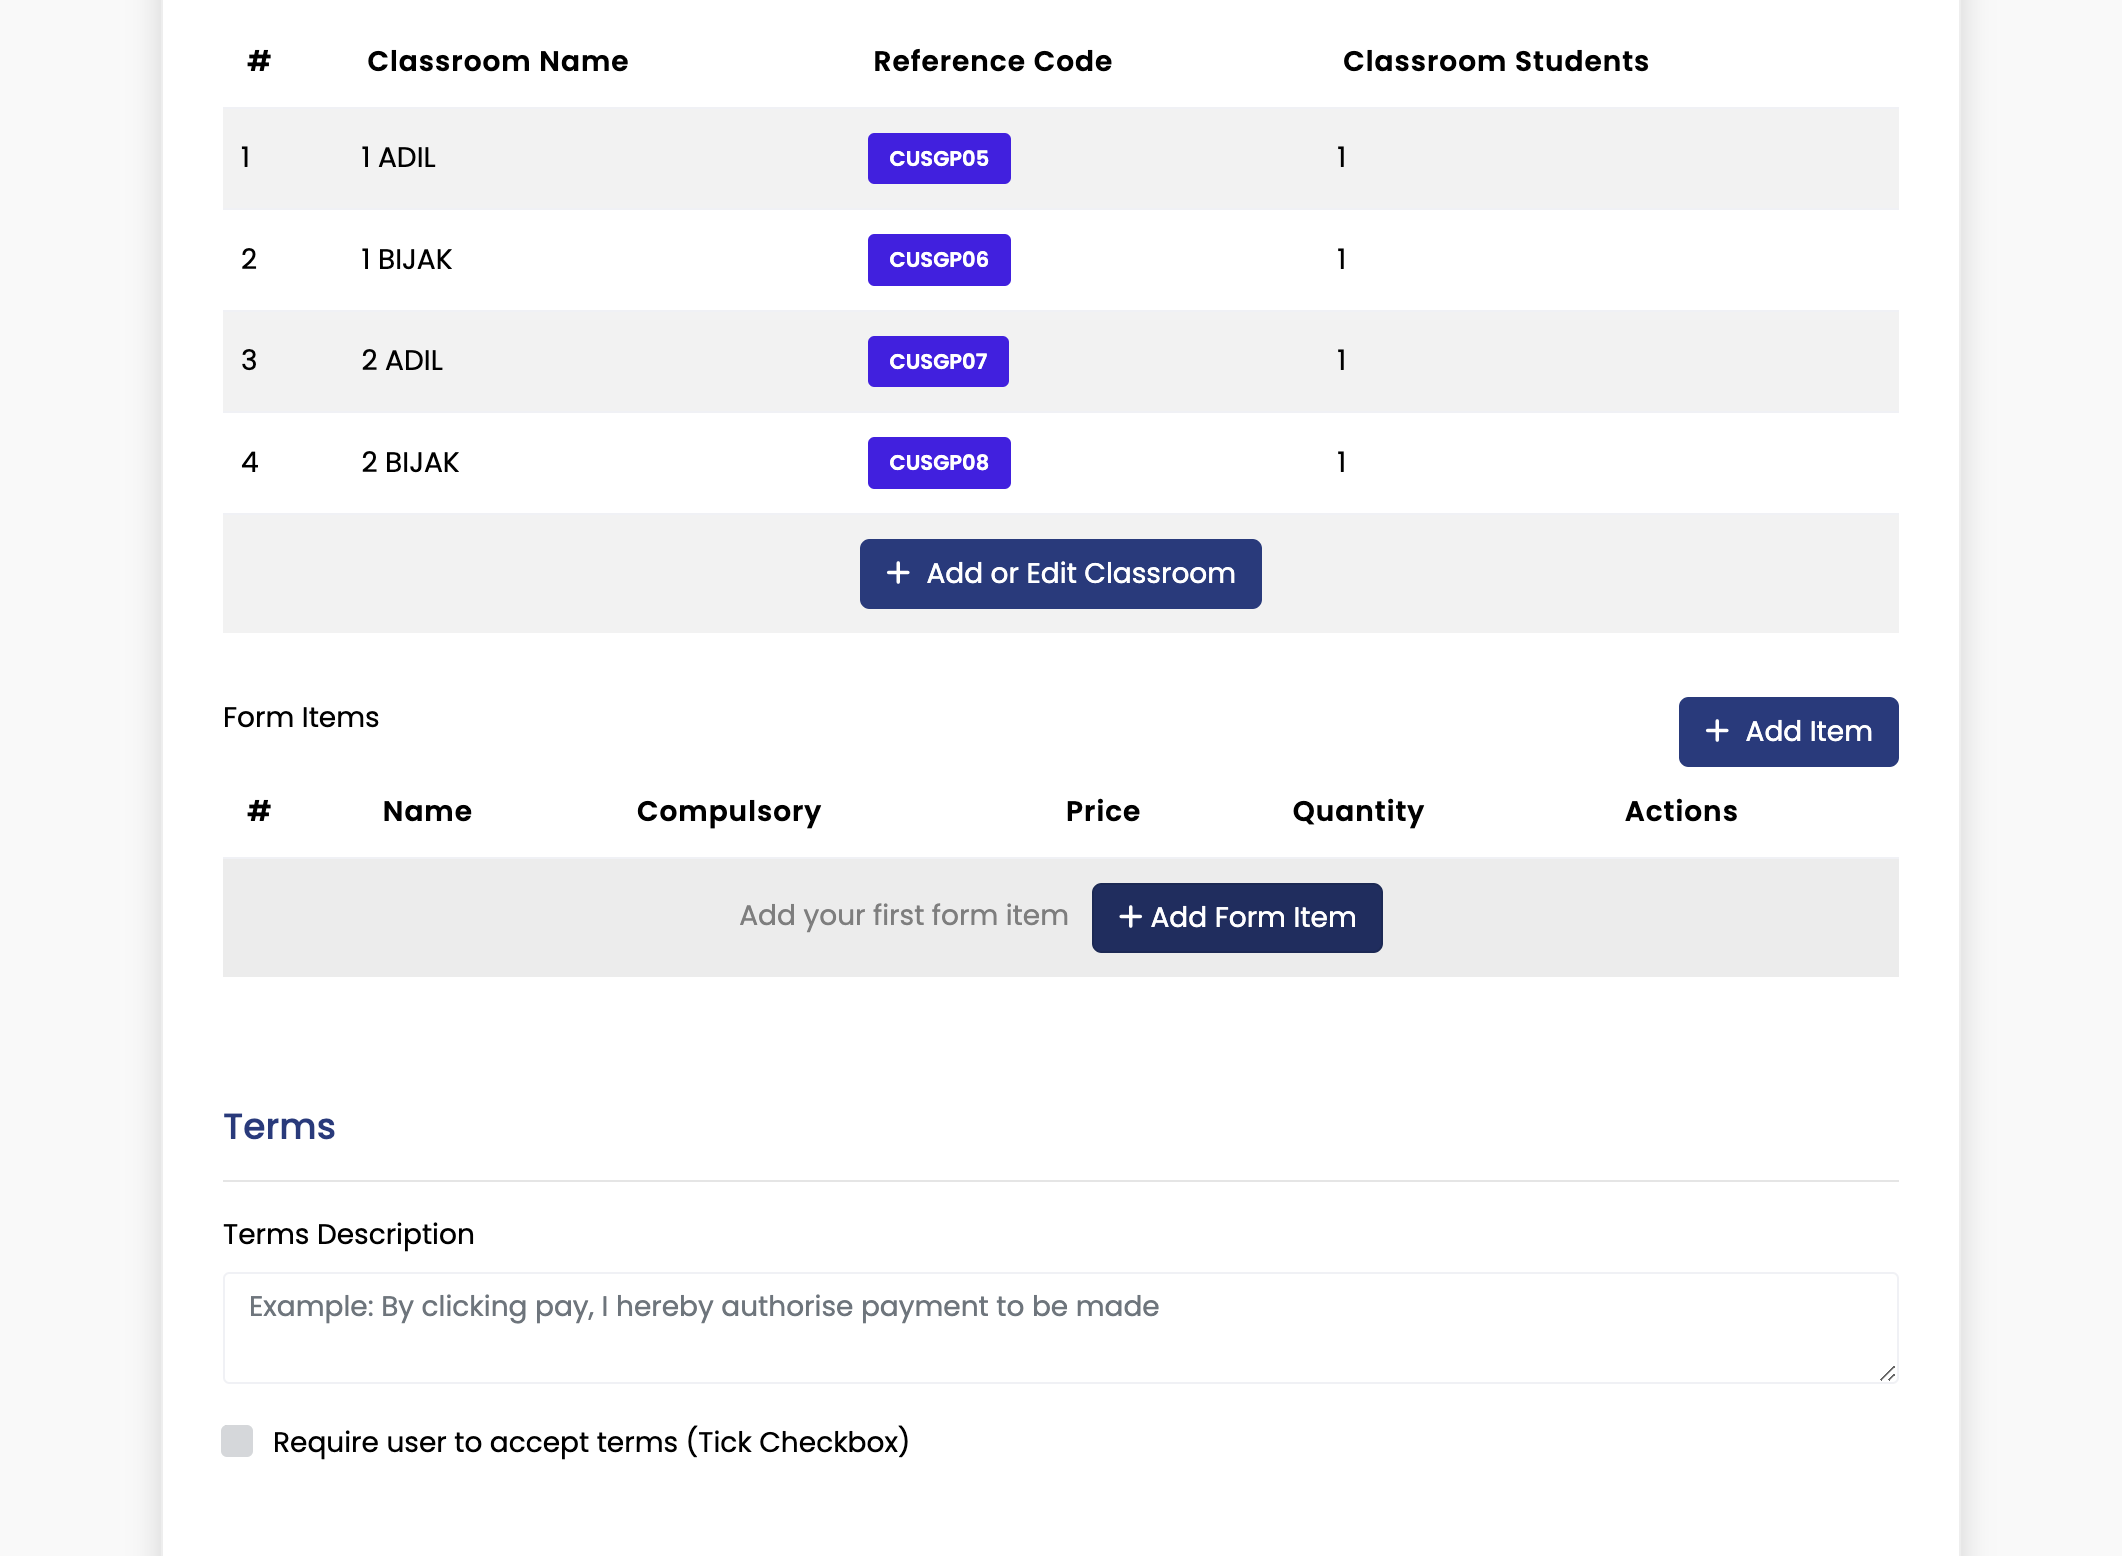The width and height of the screenshot is (2122, 1556).
Task: Click the Form Items label
Action: click(301, 717)
